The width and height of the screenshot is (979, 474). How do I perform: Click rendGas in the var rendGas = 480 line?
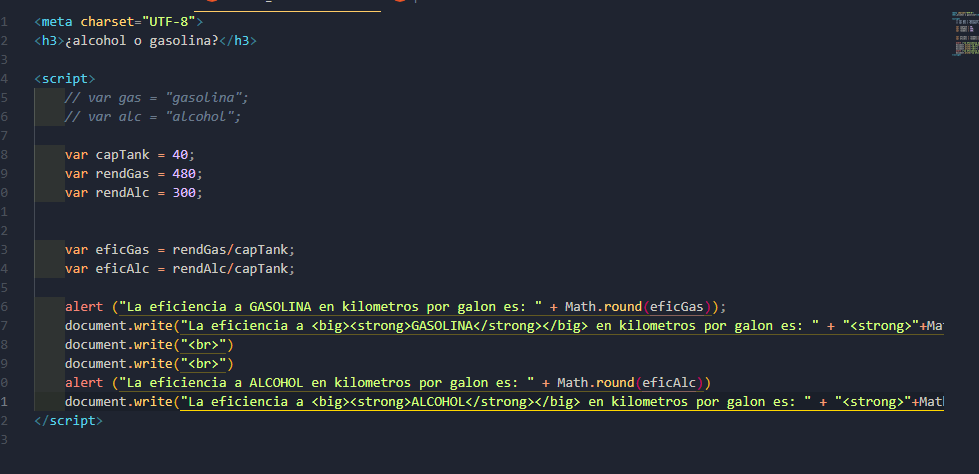(x=122, y=174)
